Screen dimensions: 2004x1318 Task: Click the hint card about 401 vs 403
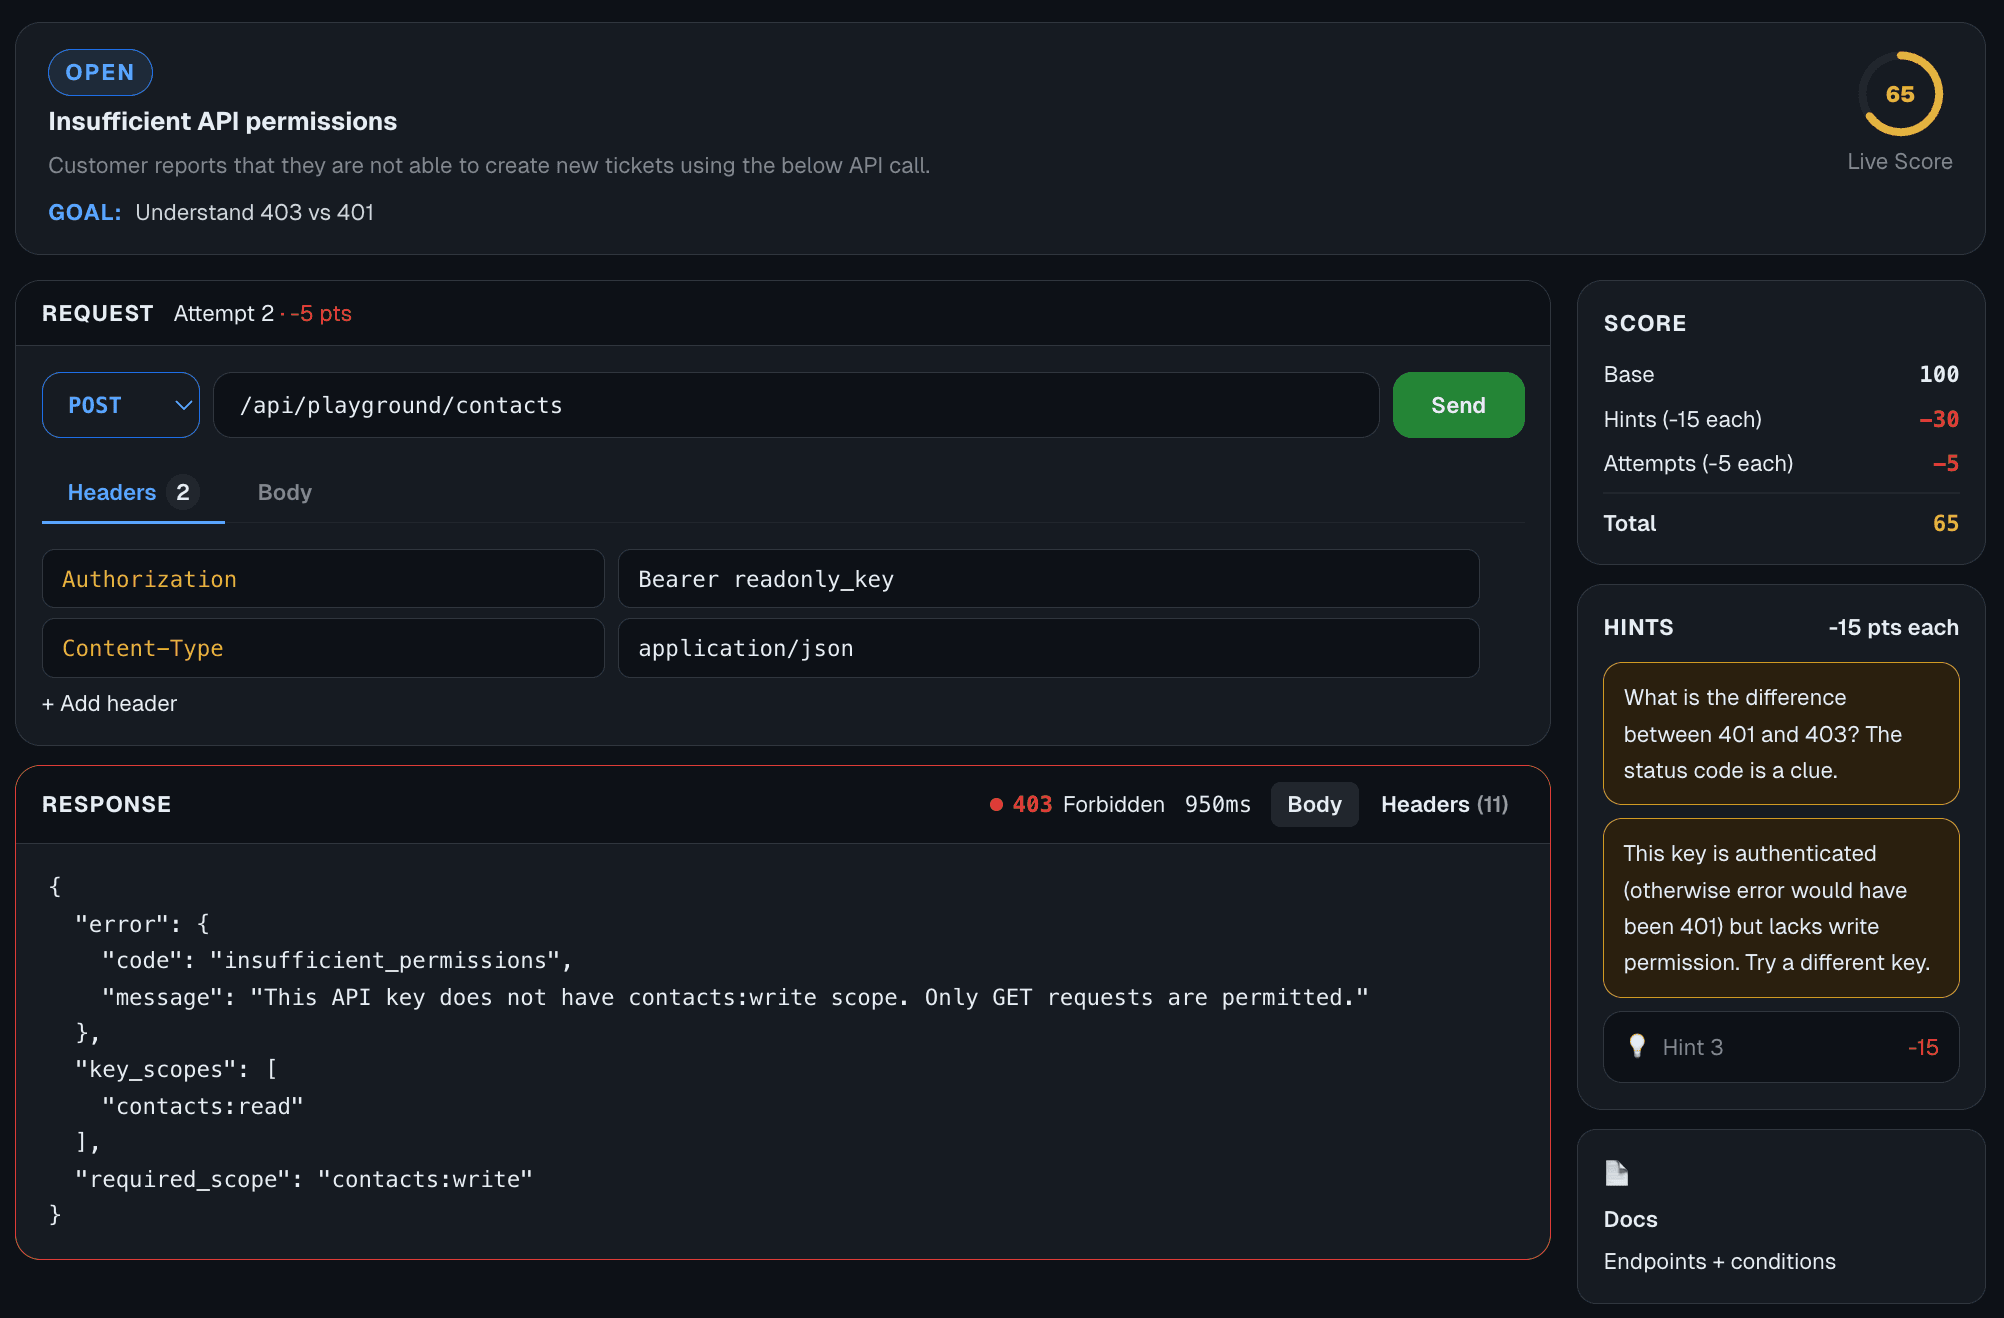1780,733
